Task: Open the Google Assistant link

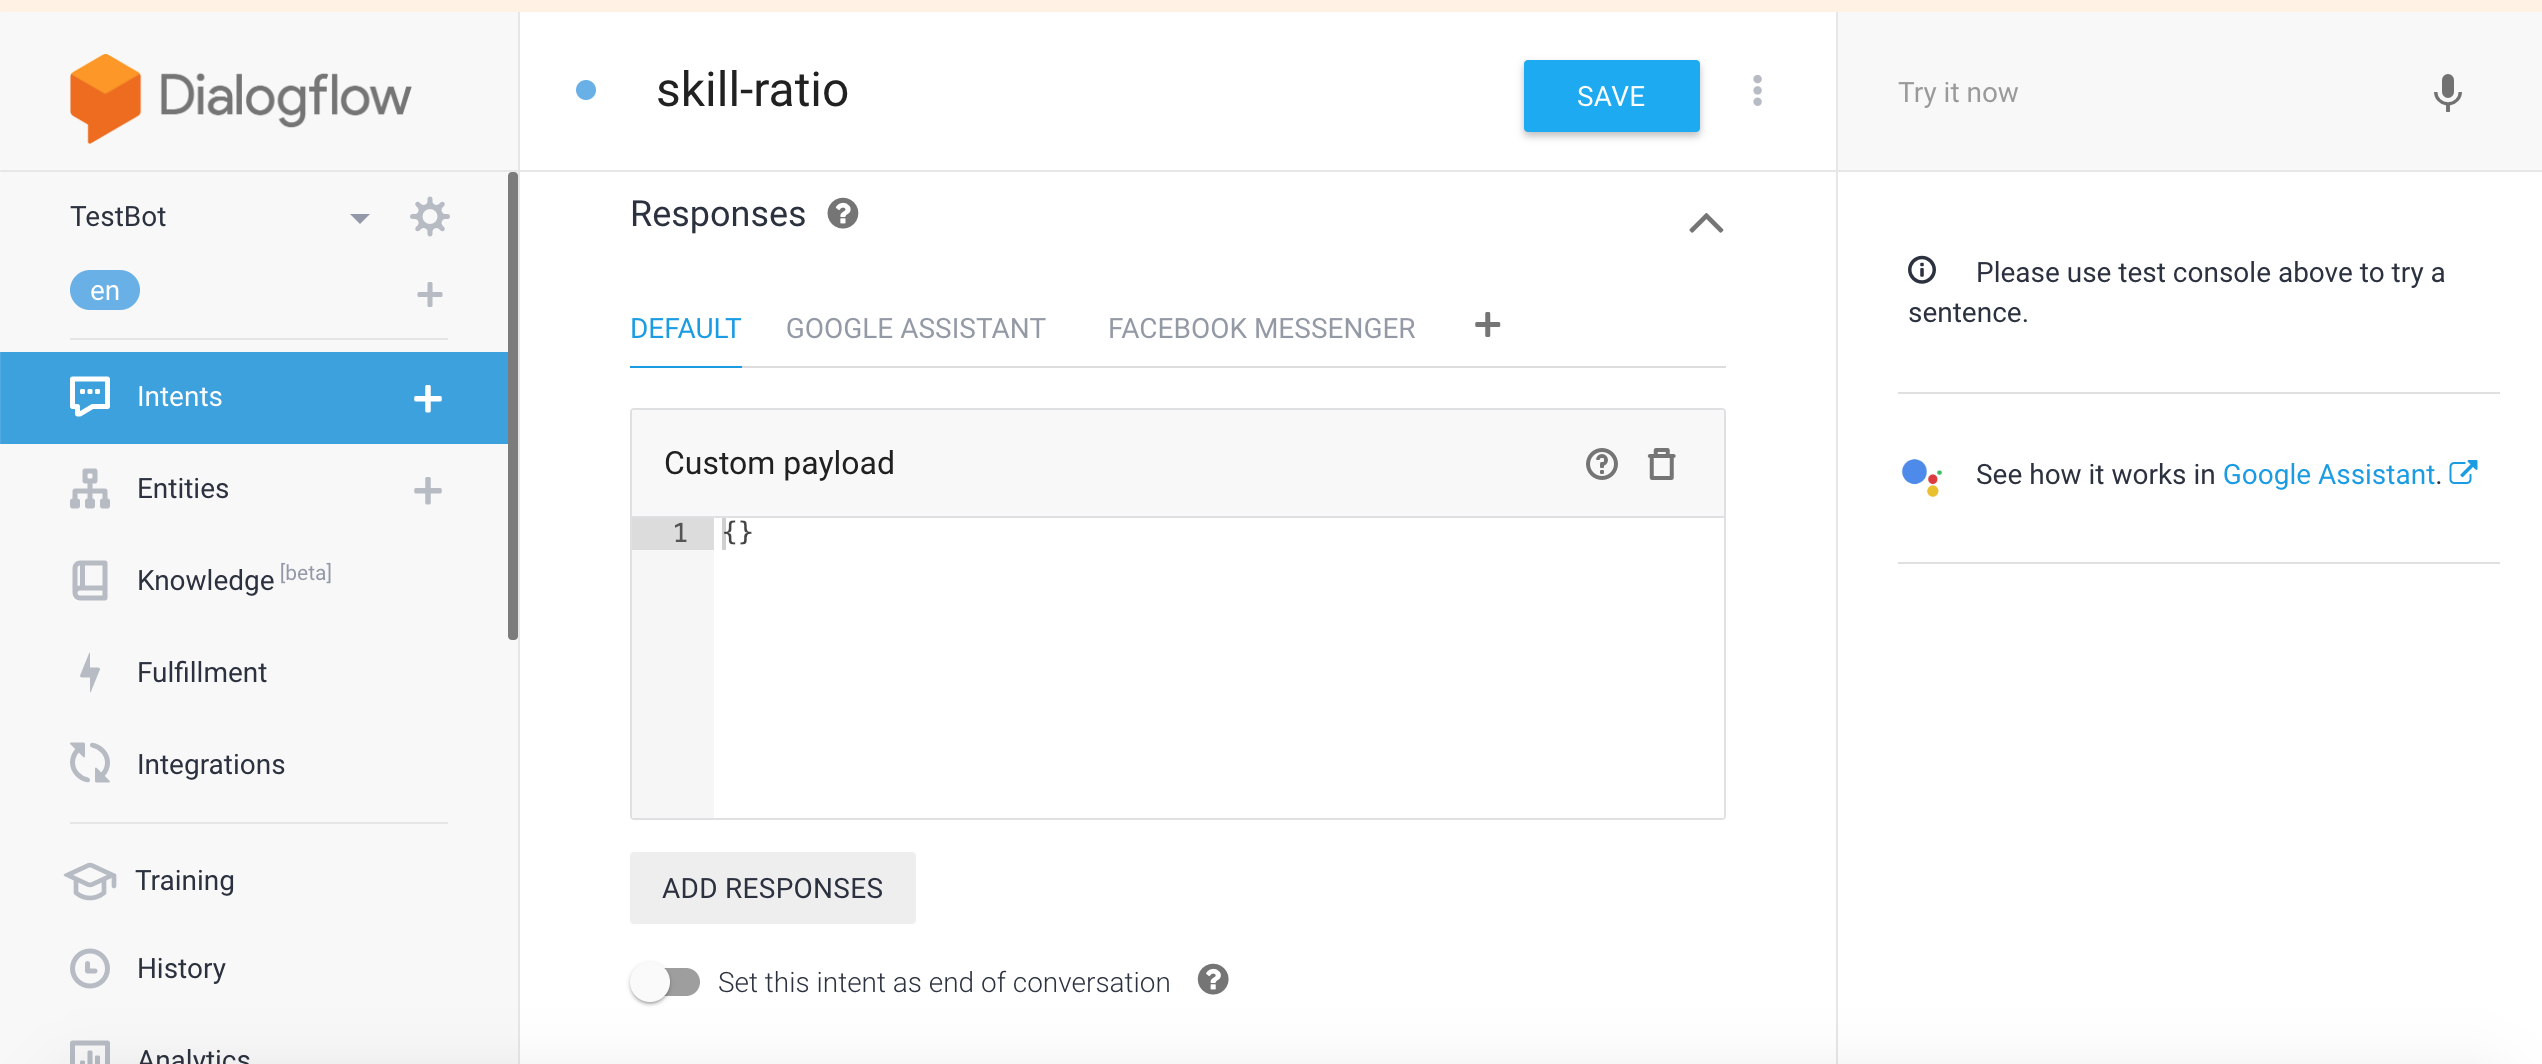Action: click(2330, 475)
